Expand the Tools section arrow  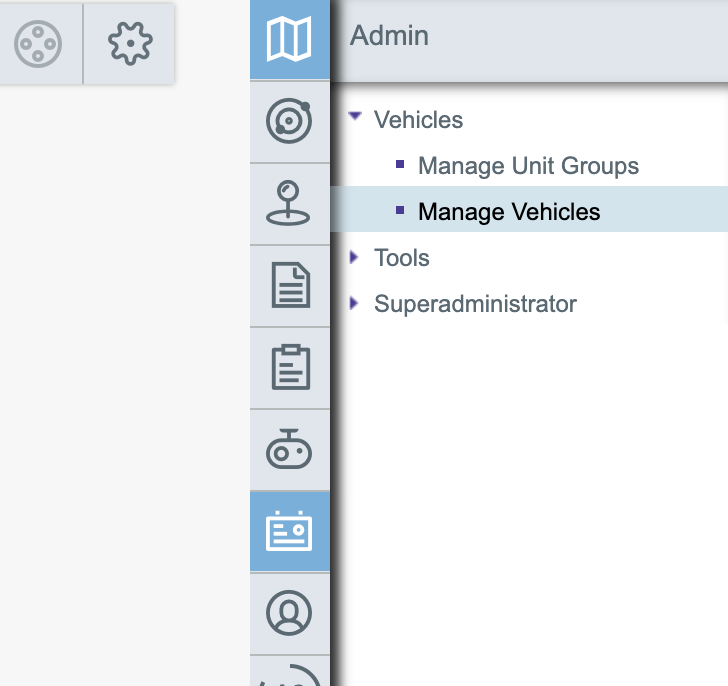point(354,257)
